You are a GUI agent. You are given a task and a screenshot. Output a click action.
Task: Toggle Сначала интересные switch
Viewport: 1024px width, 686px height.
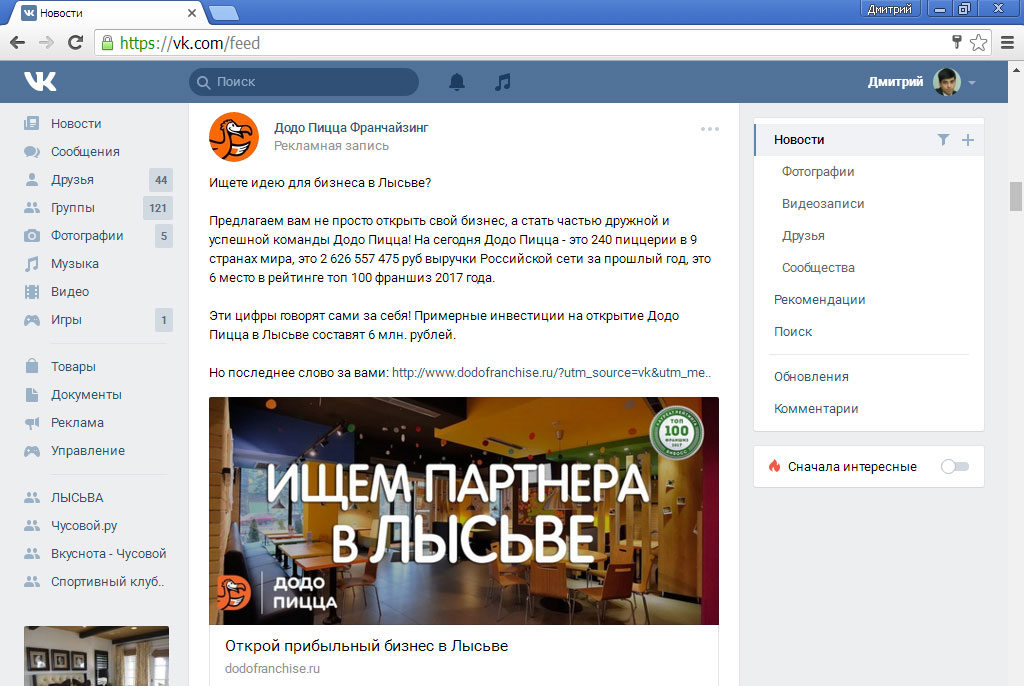point(955,466)
